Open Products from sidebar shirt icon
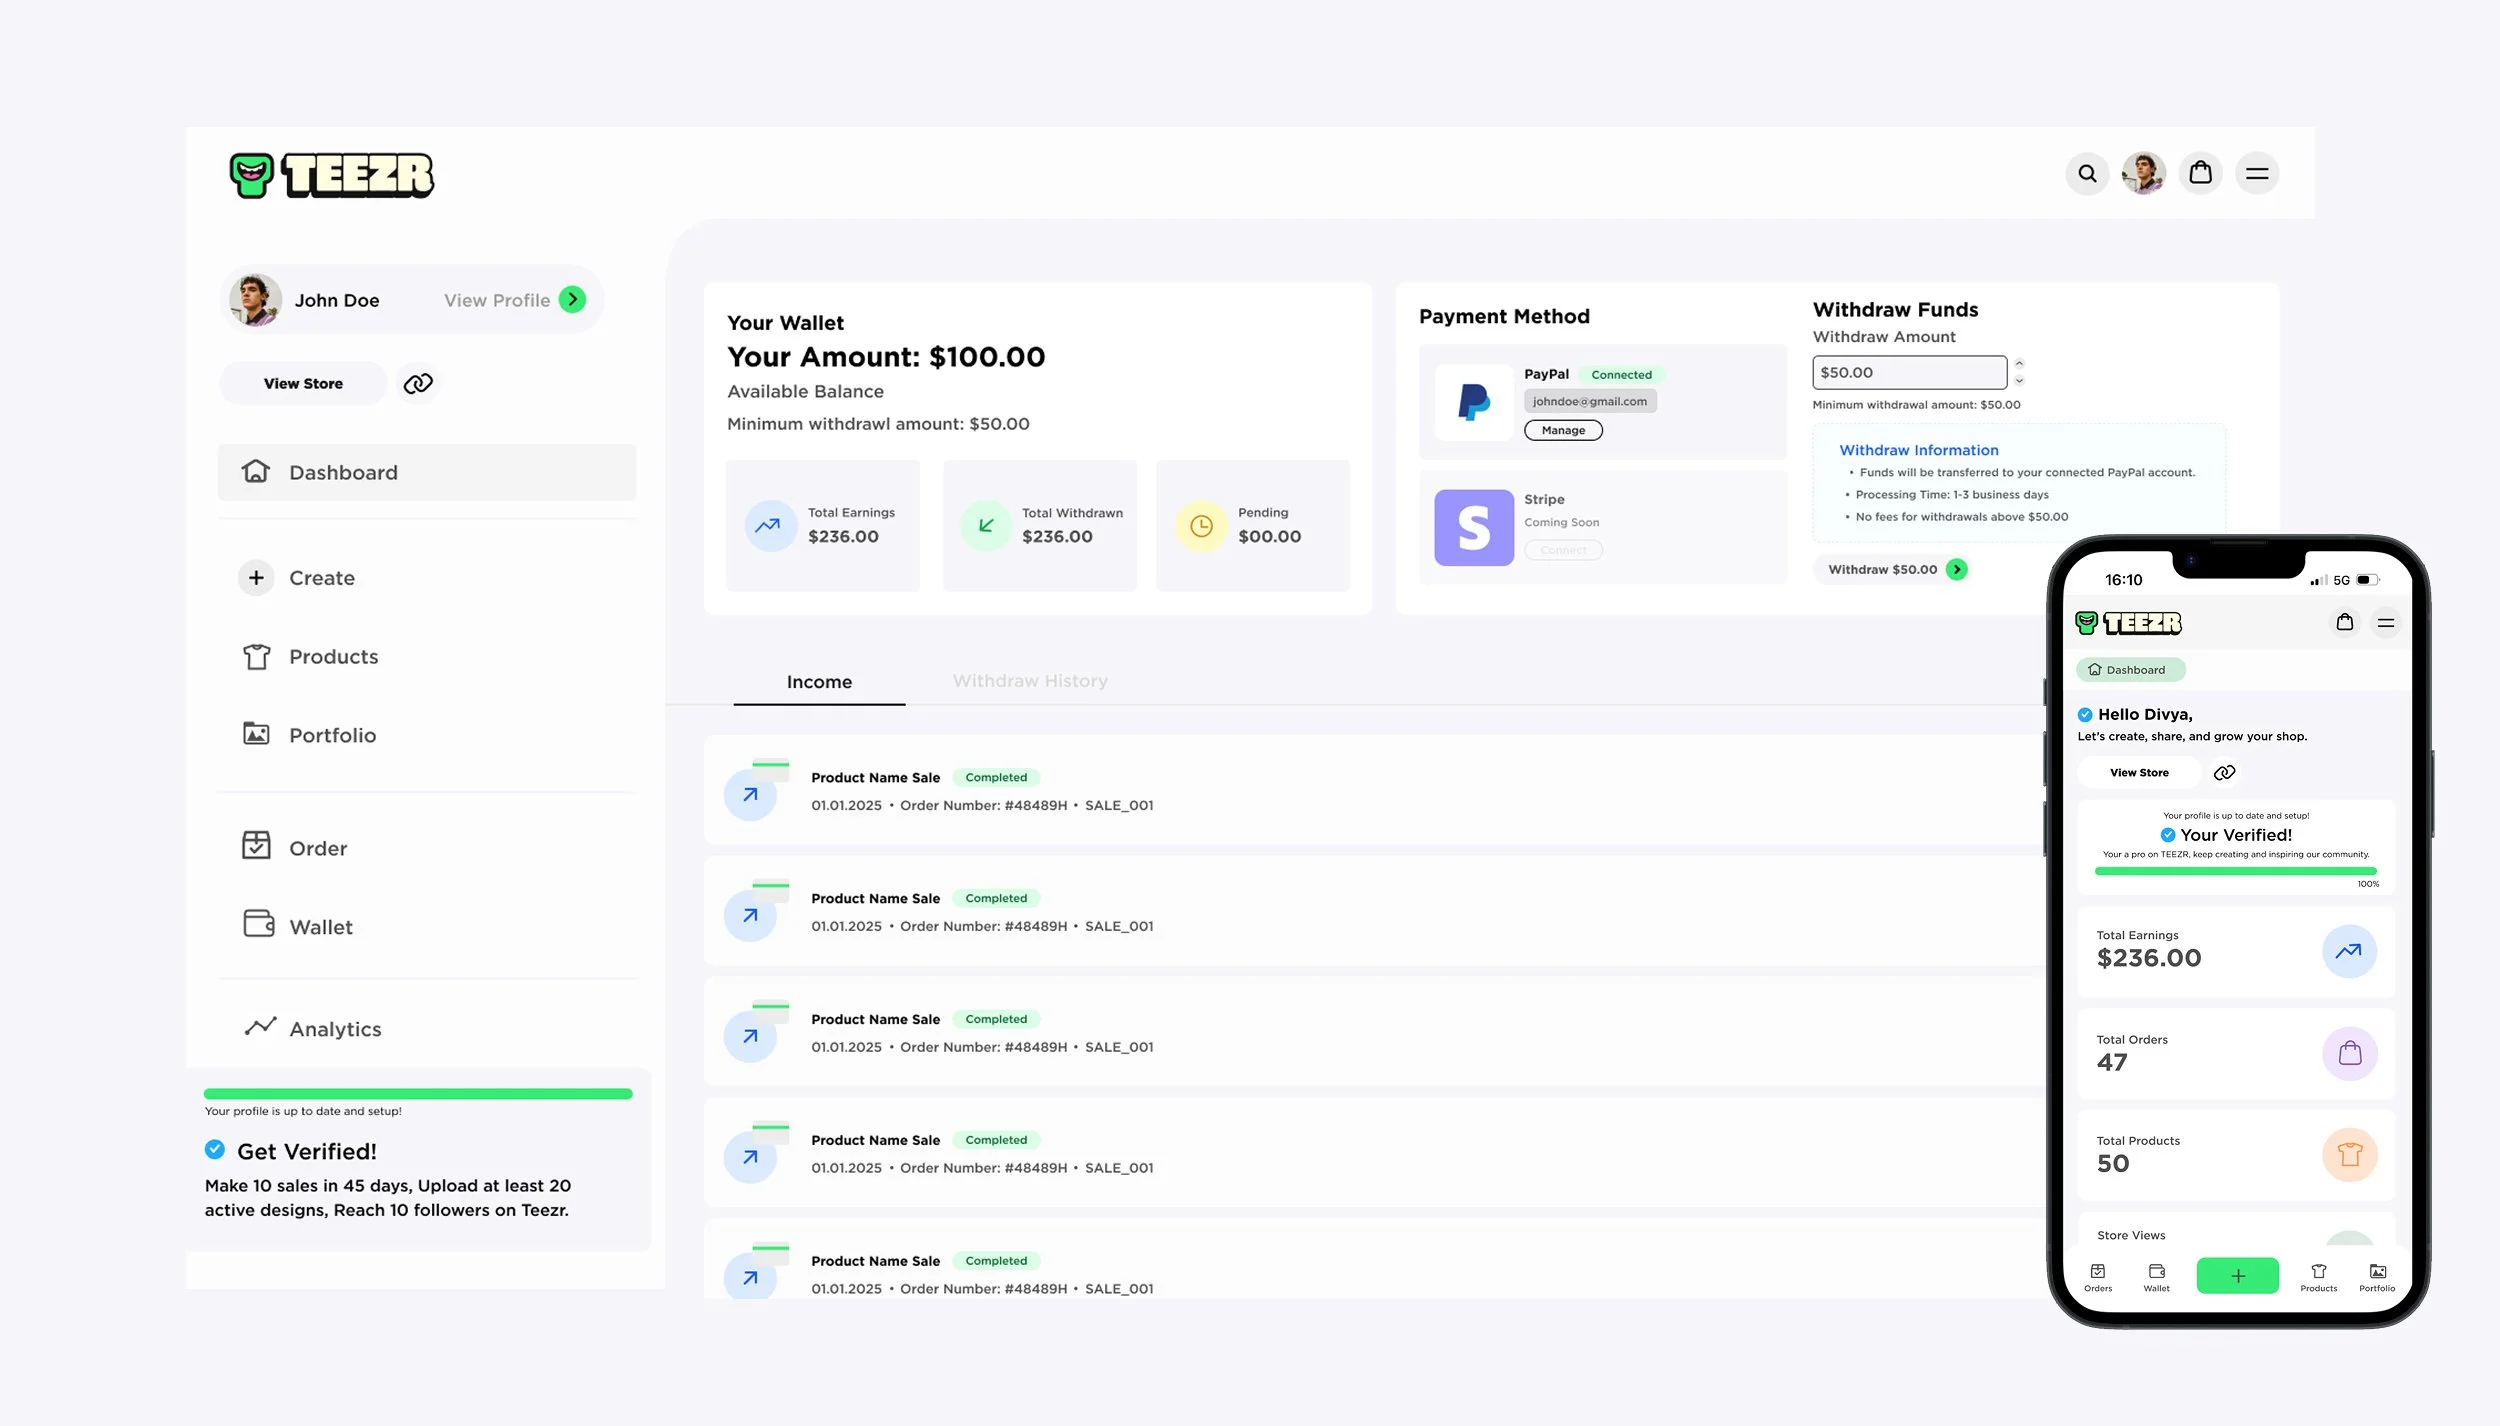Viewport: 2500px width, 1426px height. pos(257,657)
